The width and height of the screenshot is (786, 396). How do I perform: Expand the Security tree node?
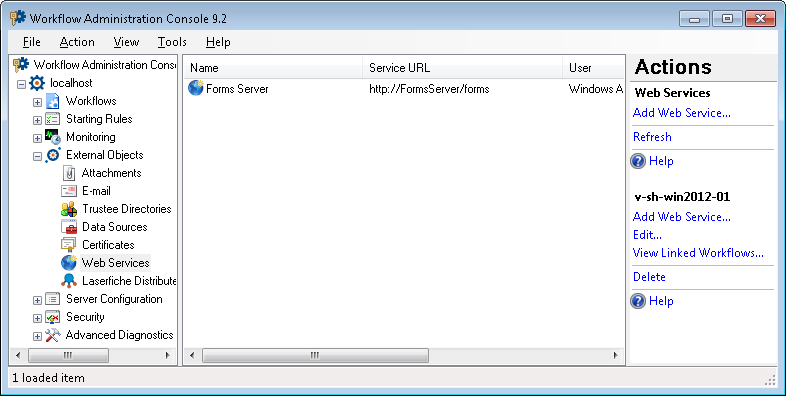tap(37, 318)
